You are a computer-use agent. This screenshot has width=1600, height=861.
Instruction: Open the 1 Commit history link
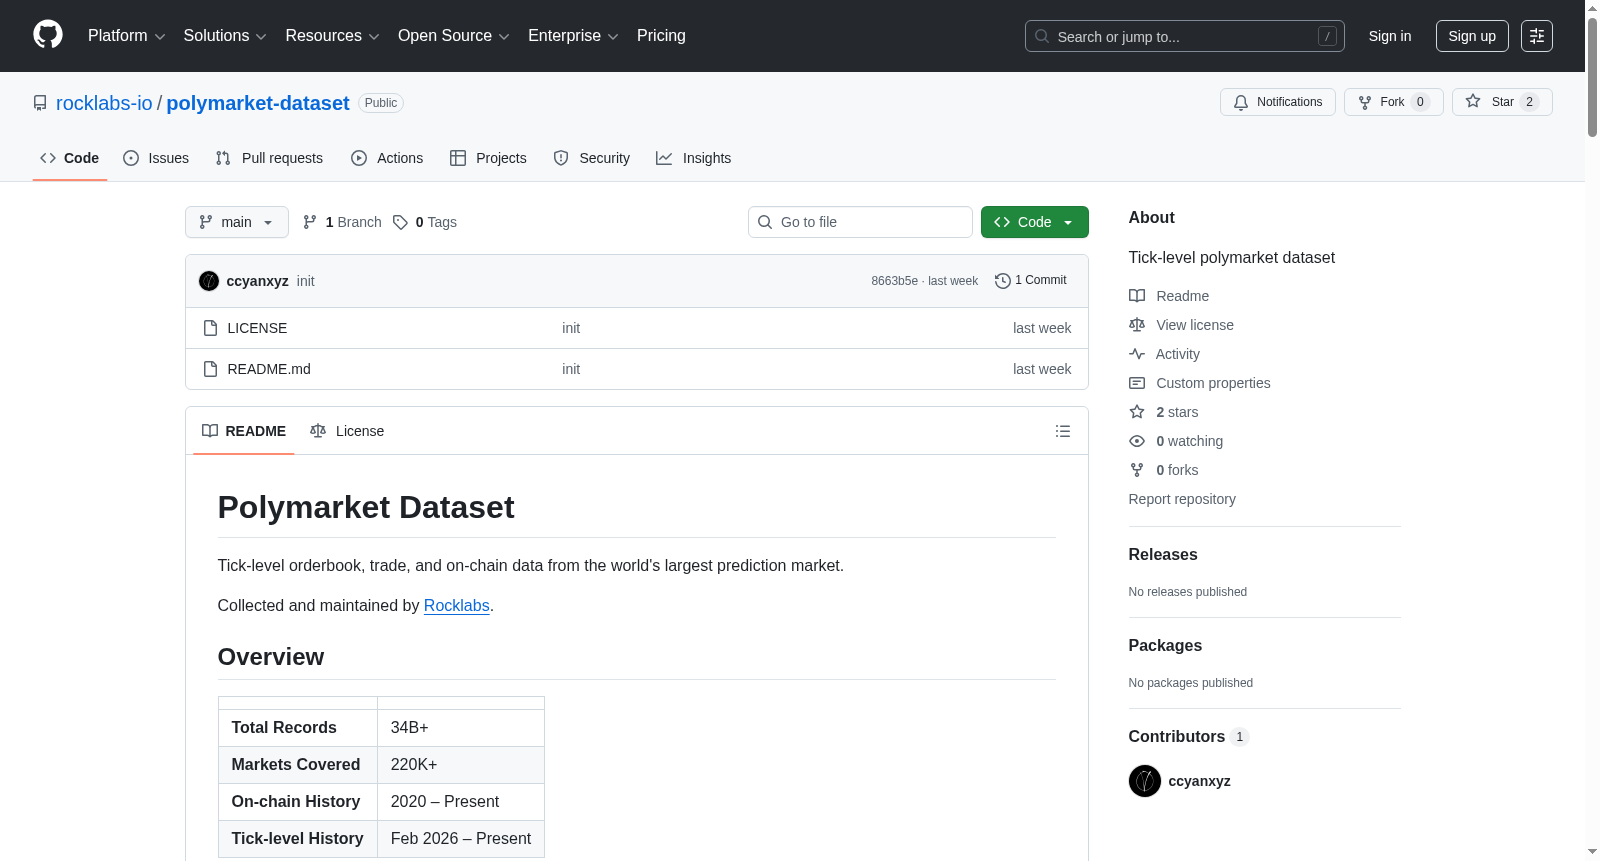[x=1031, y=281]
